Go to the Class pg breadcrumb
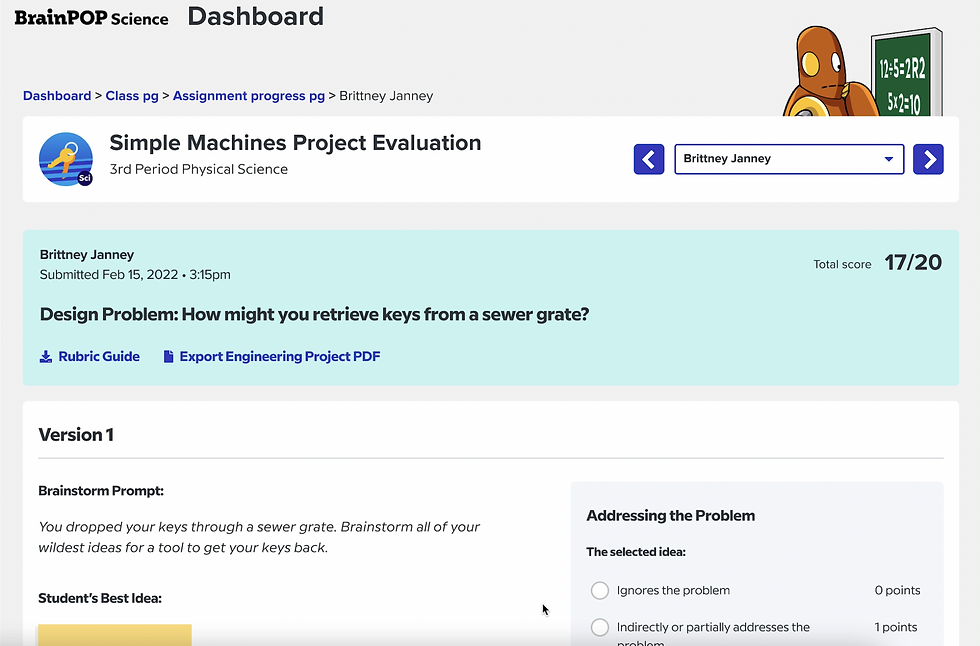 point(132,96)
